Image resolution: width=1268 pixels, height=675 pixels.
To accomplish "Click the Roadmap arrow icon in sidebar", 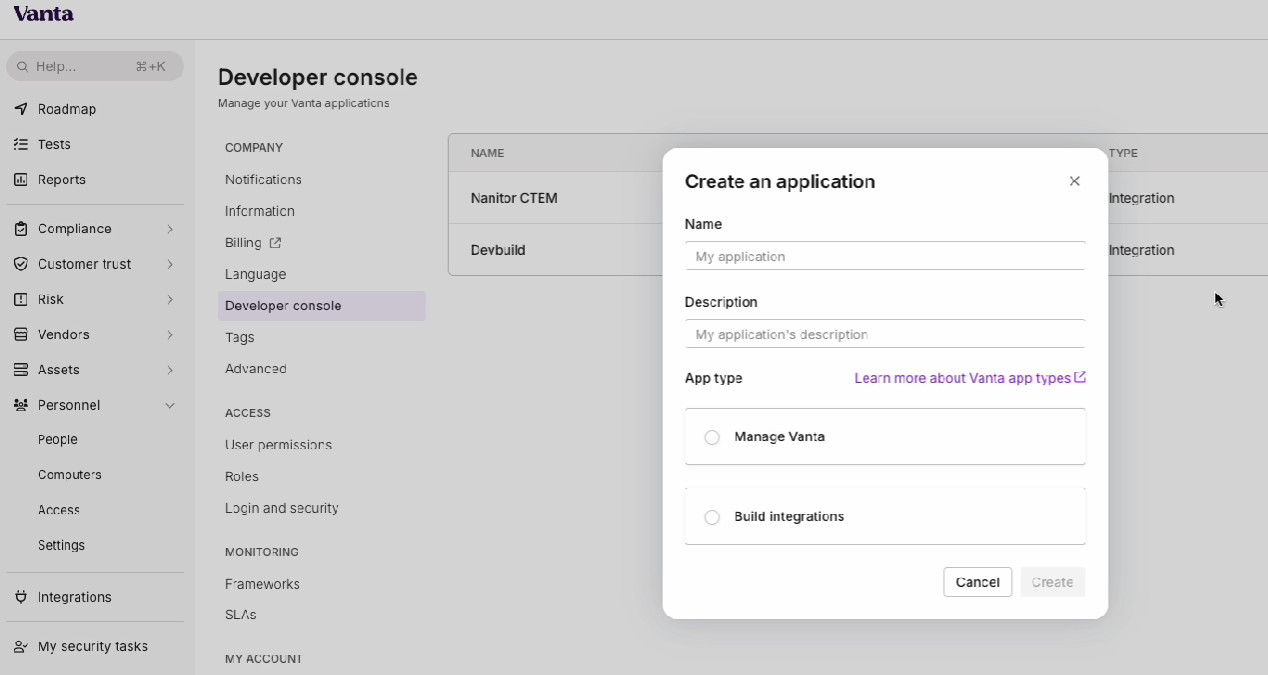I will click(21, 109).
